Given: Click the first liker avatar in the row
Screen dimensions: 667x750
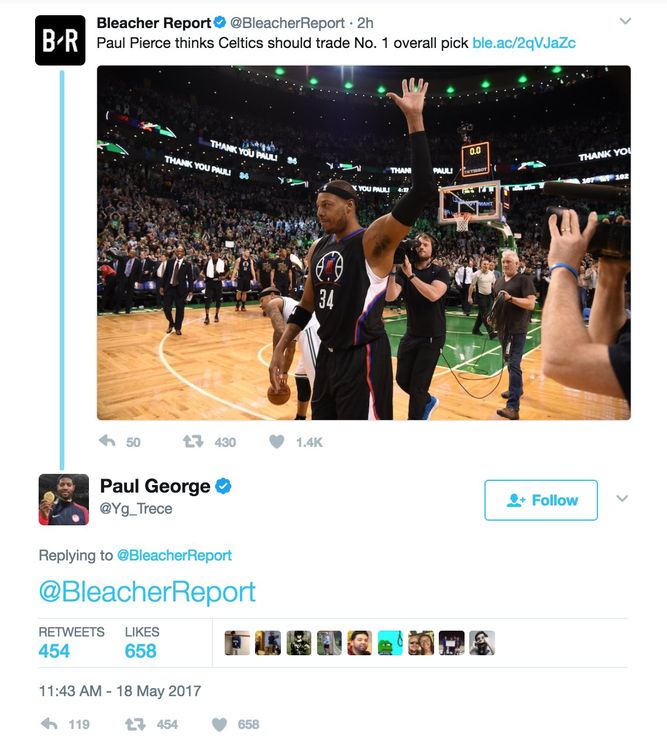Looking at the screenshot, I should point(237,643).
